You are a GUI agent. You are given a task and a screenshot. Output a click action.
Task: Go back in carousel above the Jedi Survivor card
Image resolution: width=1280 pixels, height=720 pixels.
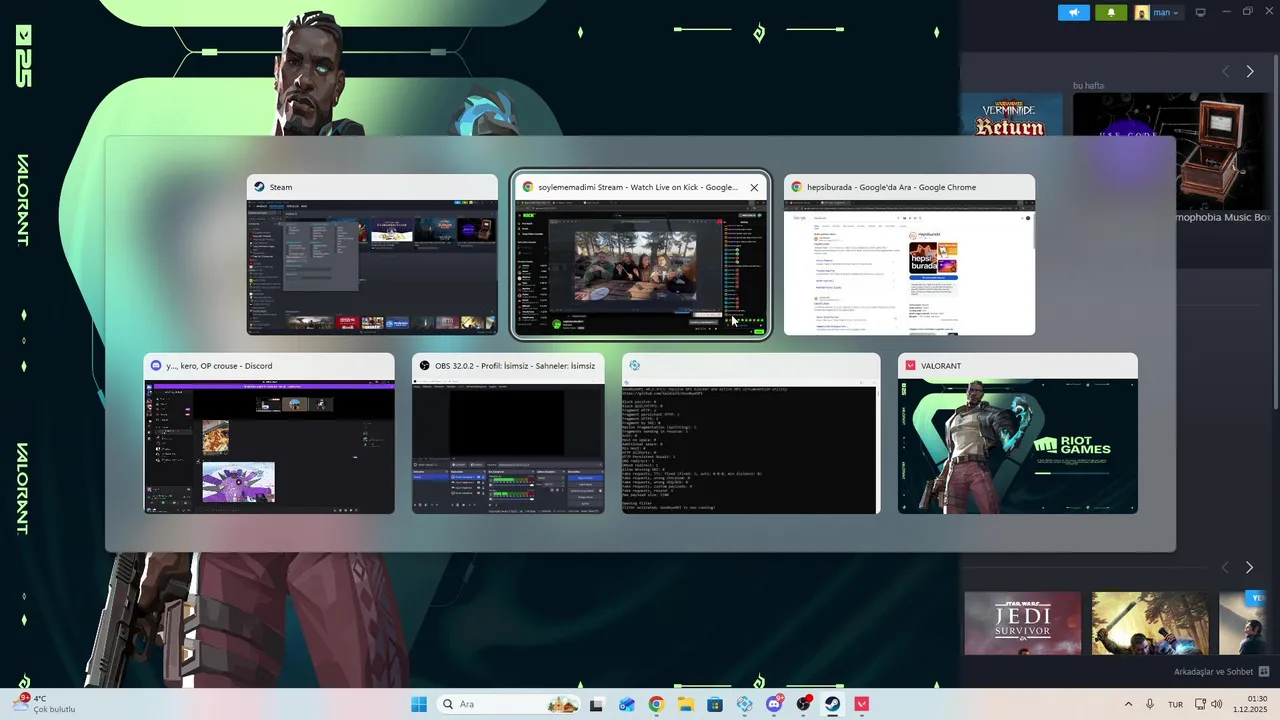1226,567
